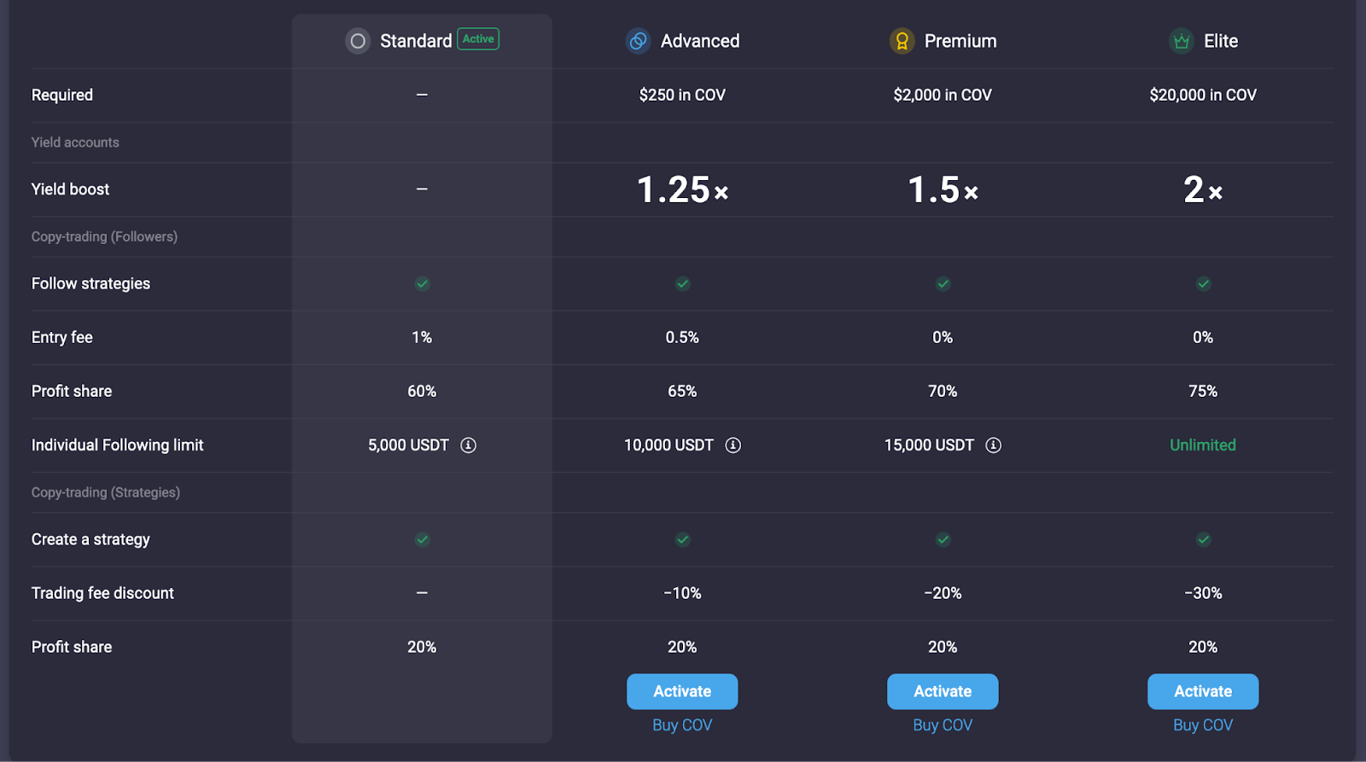Click the green checkmark for Standard Follow strategies

click(422, 283)
